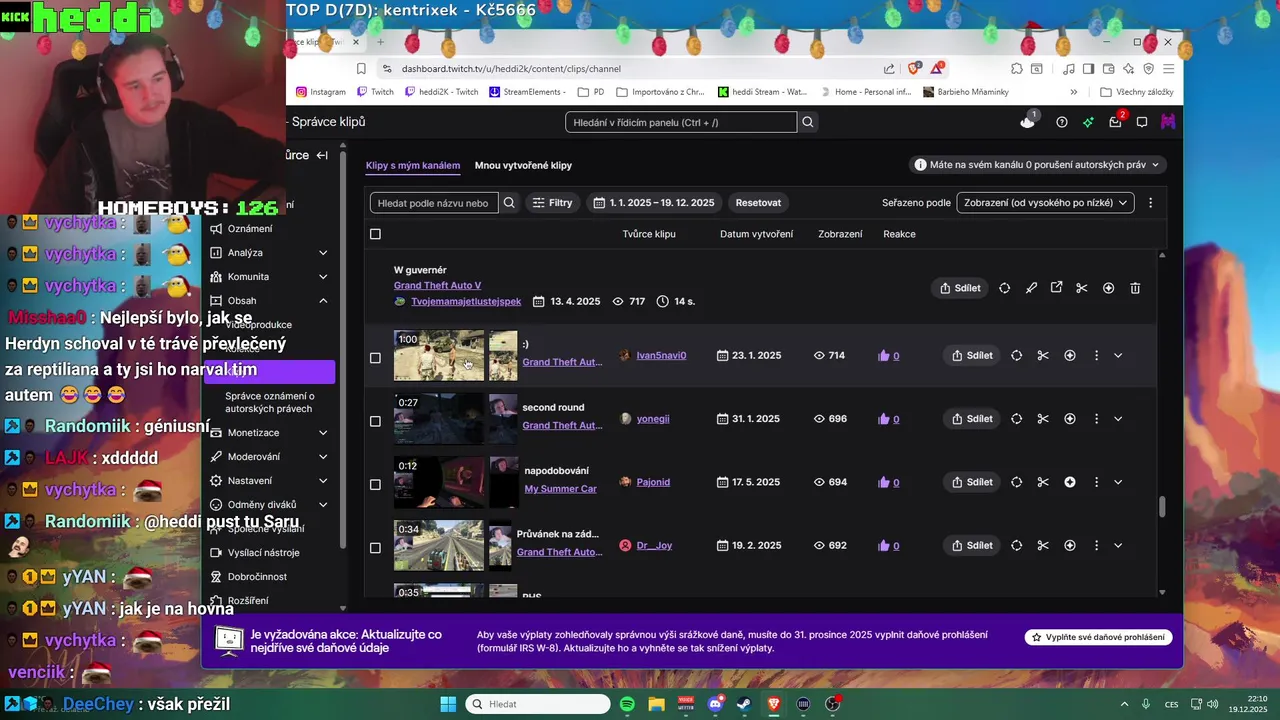The height and width of the screenshot is (720, 1280).
Task: Expand the Dr__Joy clip row chevron
Action: pyautogui.click(x=1118, y=546)
